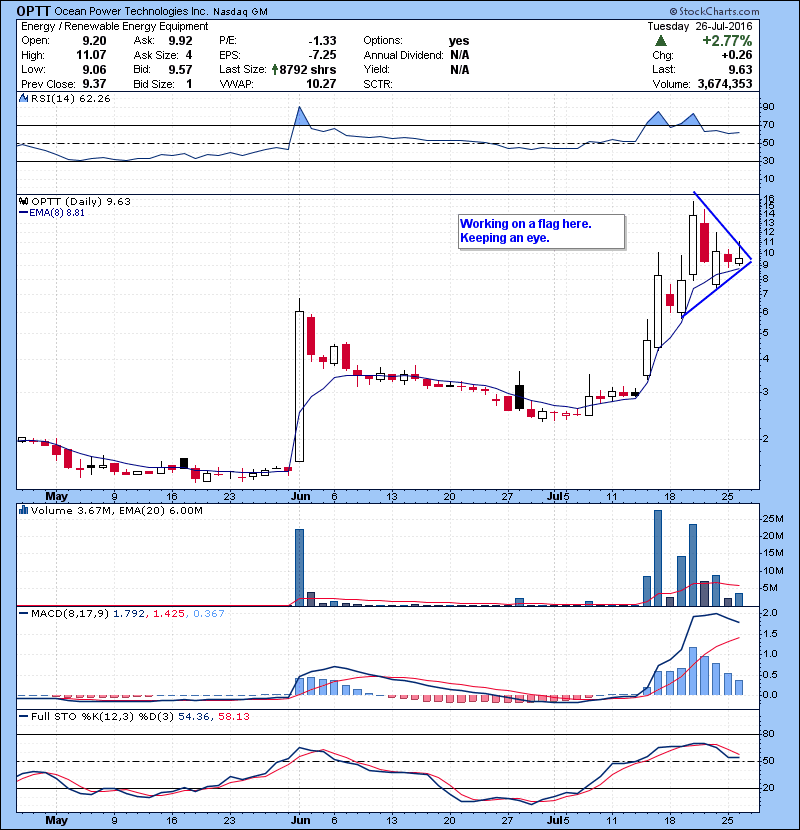Select the MACD signal value 1.425
Image resolution: width=800 pixels, height=830 pixels.
coord(169,614)
